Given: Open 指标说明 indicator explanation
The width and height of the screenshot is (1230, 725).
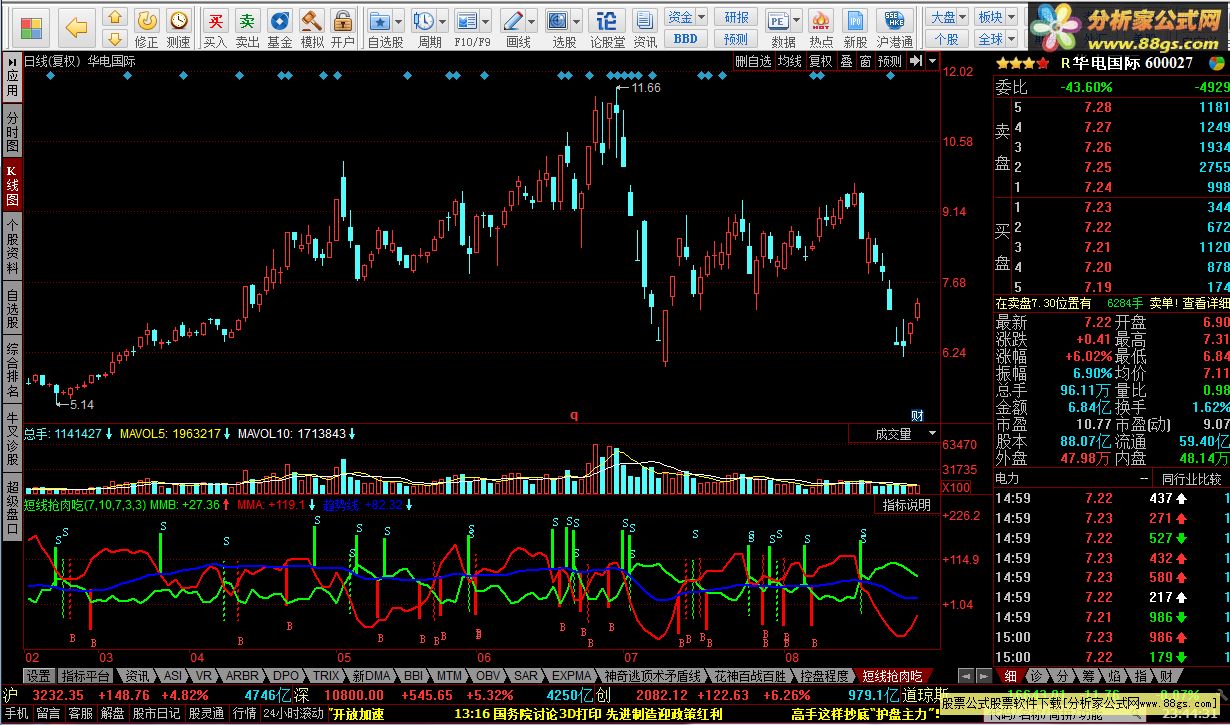Looking at the screenshot, I should [907, 506].
